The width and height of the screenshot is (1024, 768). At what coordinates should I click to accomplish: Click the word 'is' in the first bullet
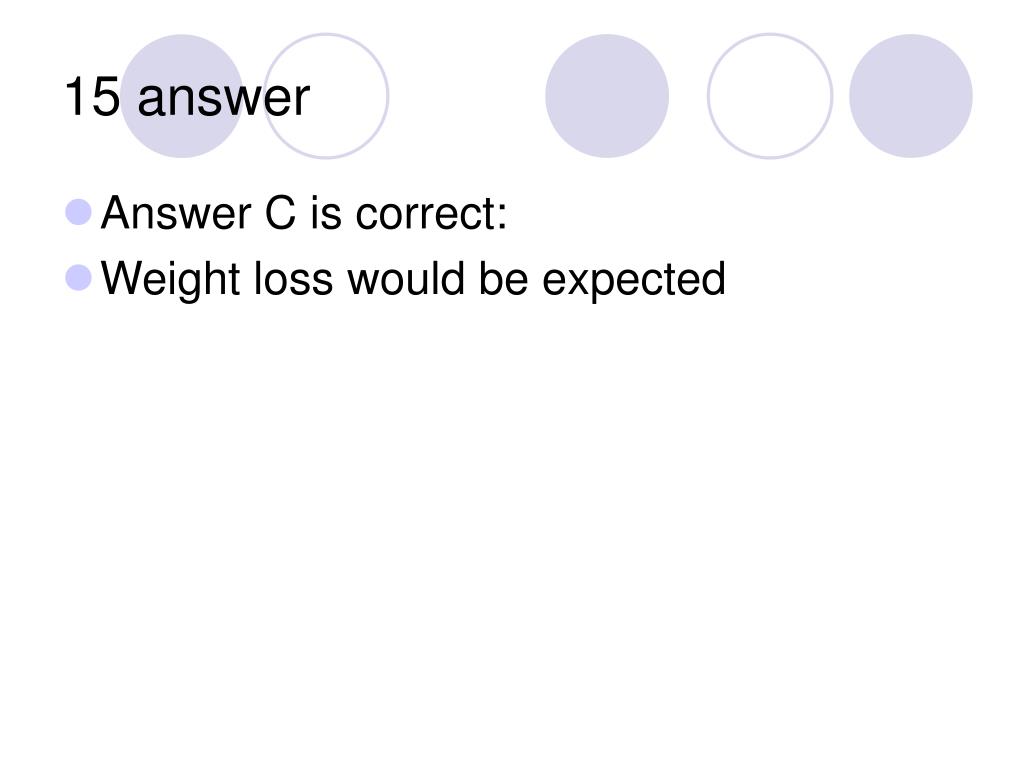[x=326, y=213]
